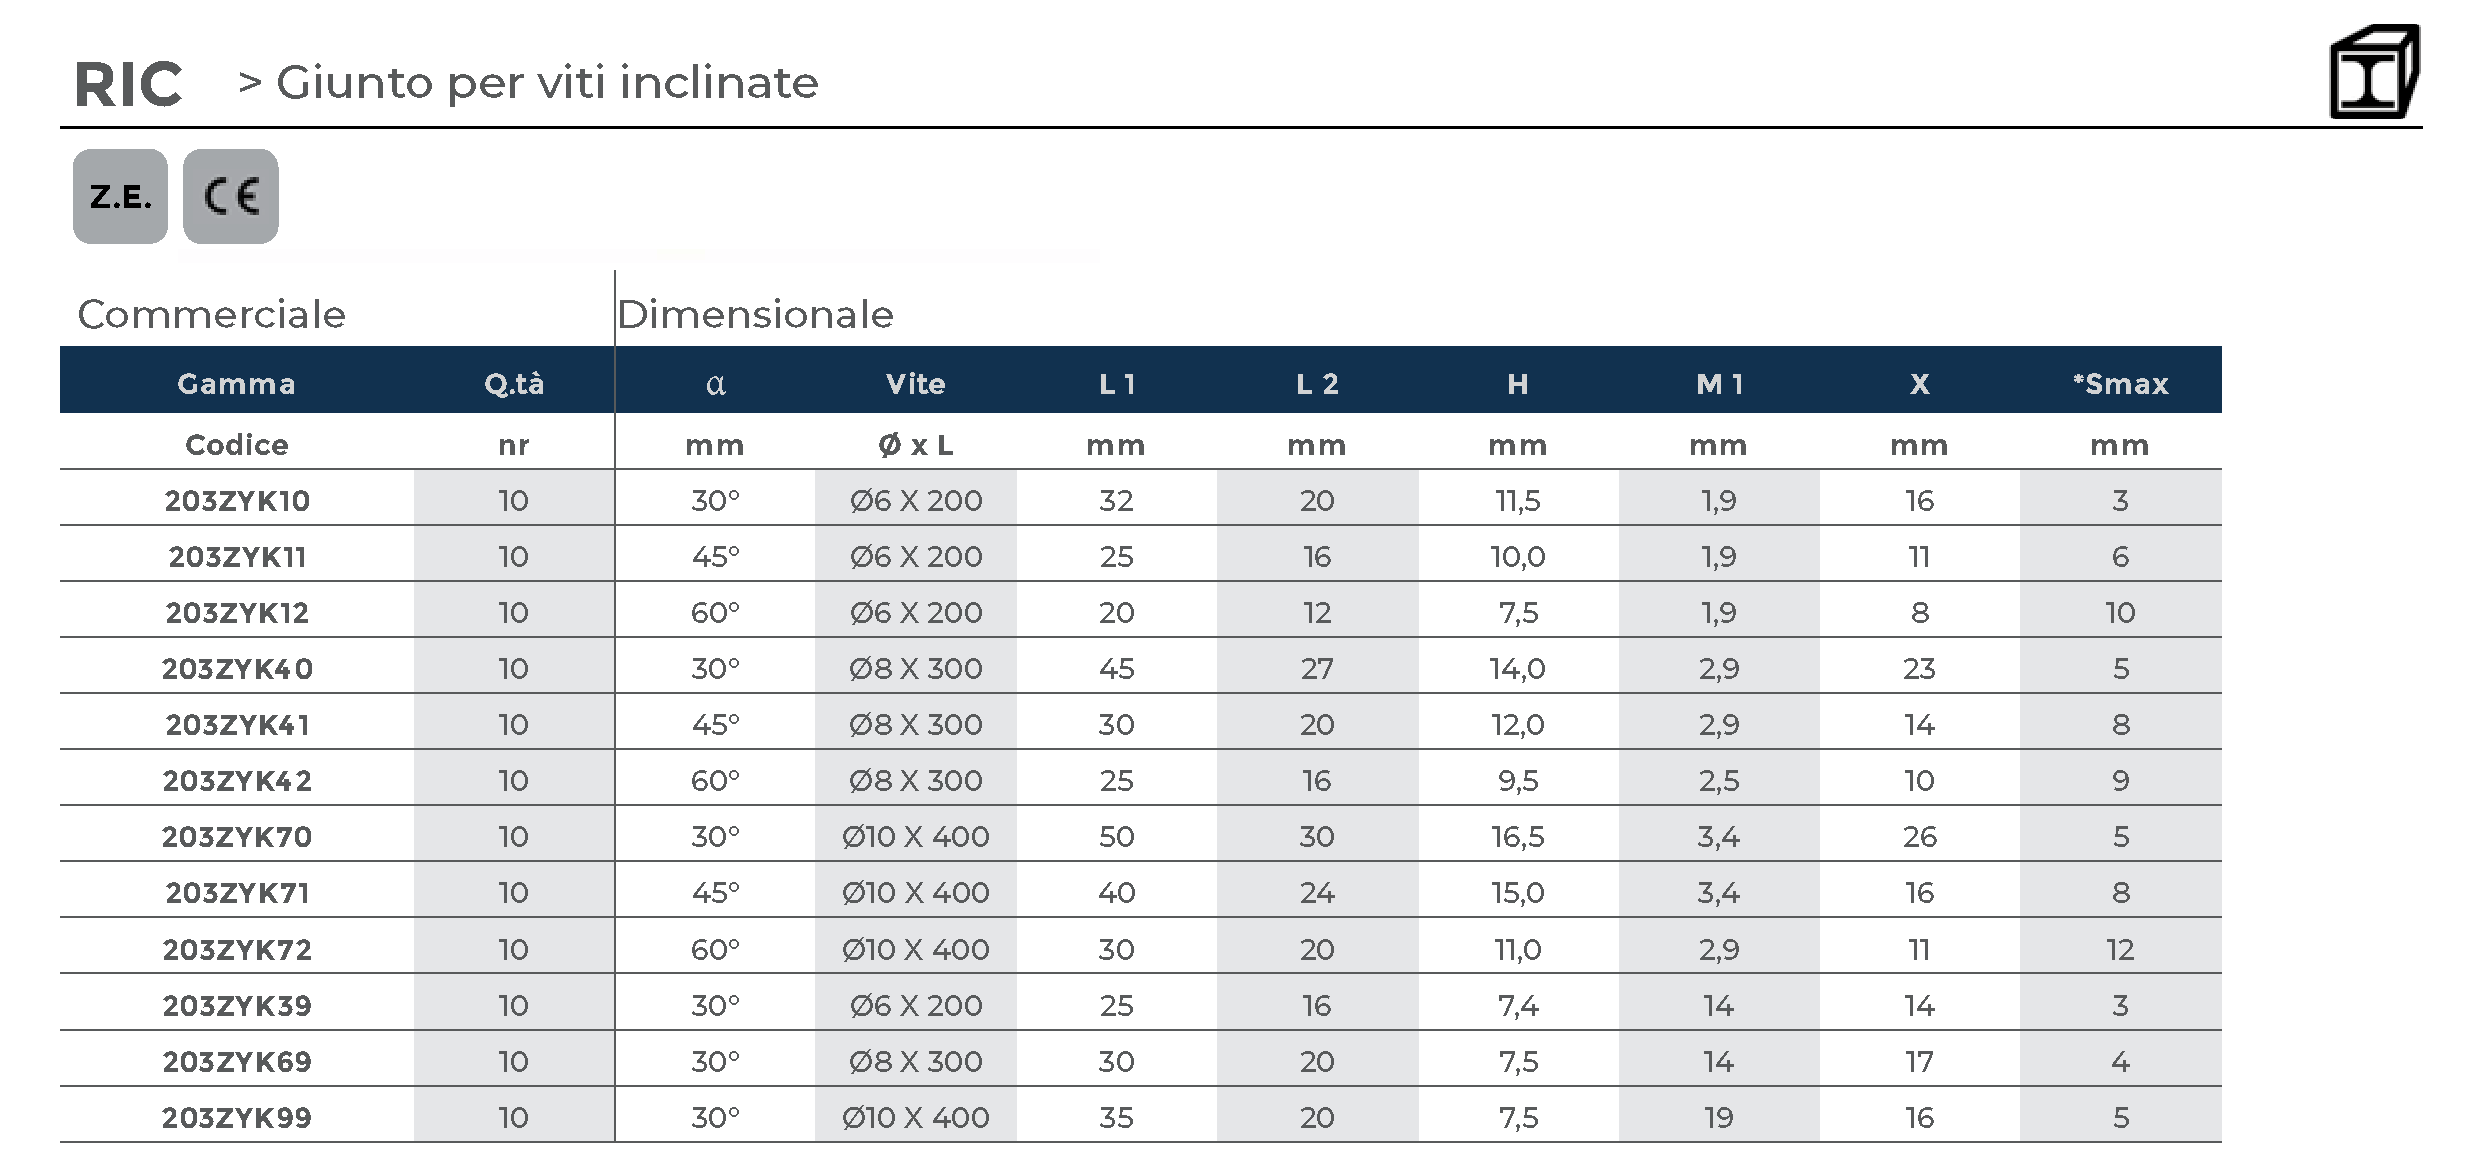Click the steel beam cube icon
Viewport: 2482px width, 1174px height.
click(2374, 72)
